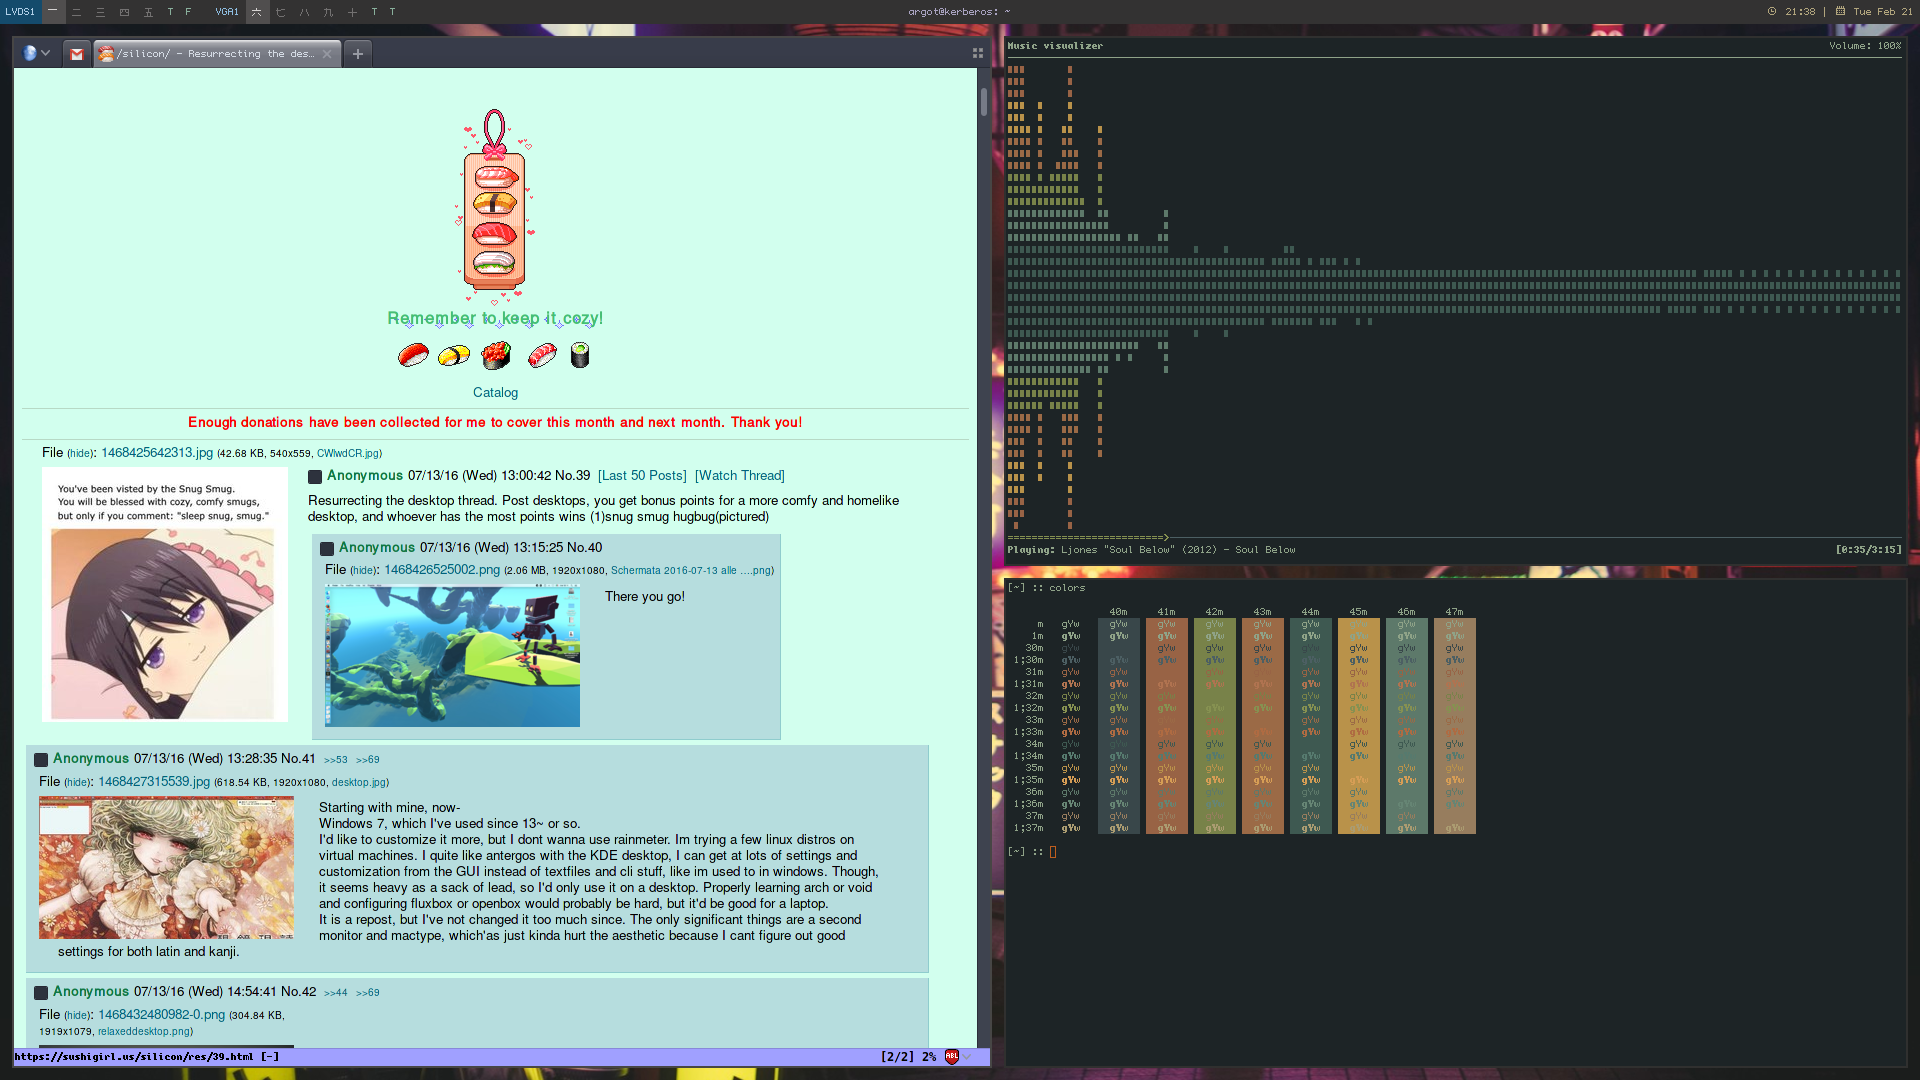Click the green maki roll icon
Image resolution: width=1920 pixels, height=1080 pixels.
(580, 355)
